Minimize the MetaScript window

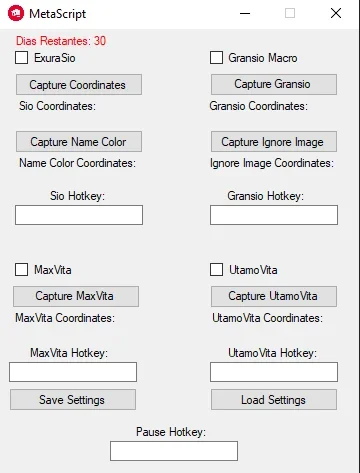245,14
